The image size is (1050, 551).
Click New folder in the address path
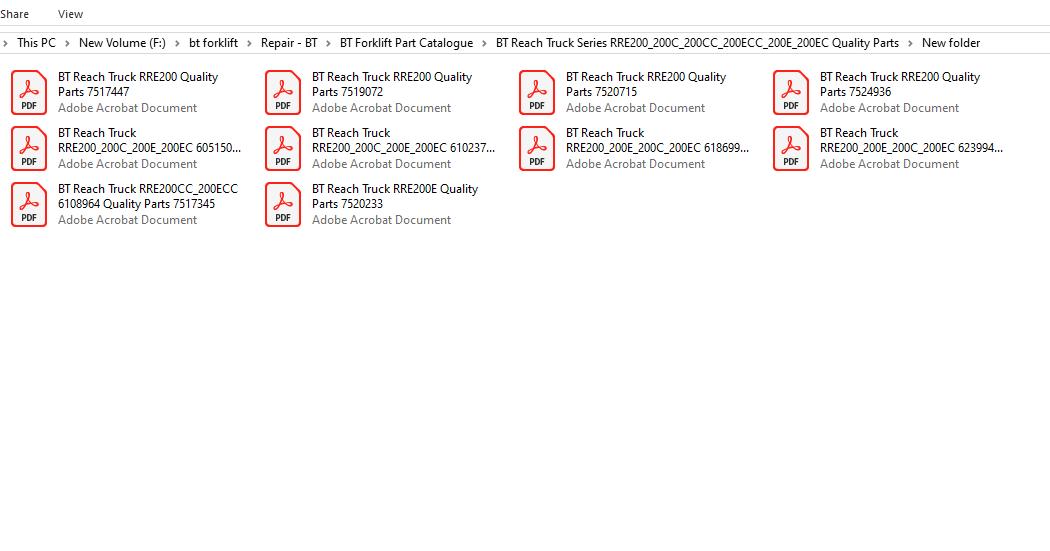(951, 43)
